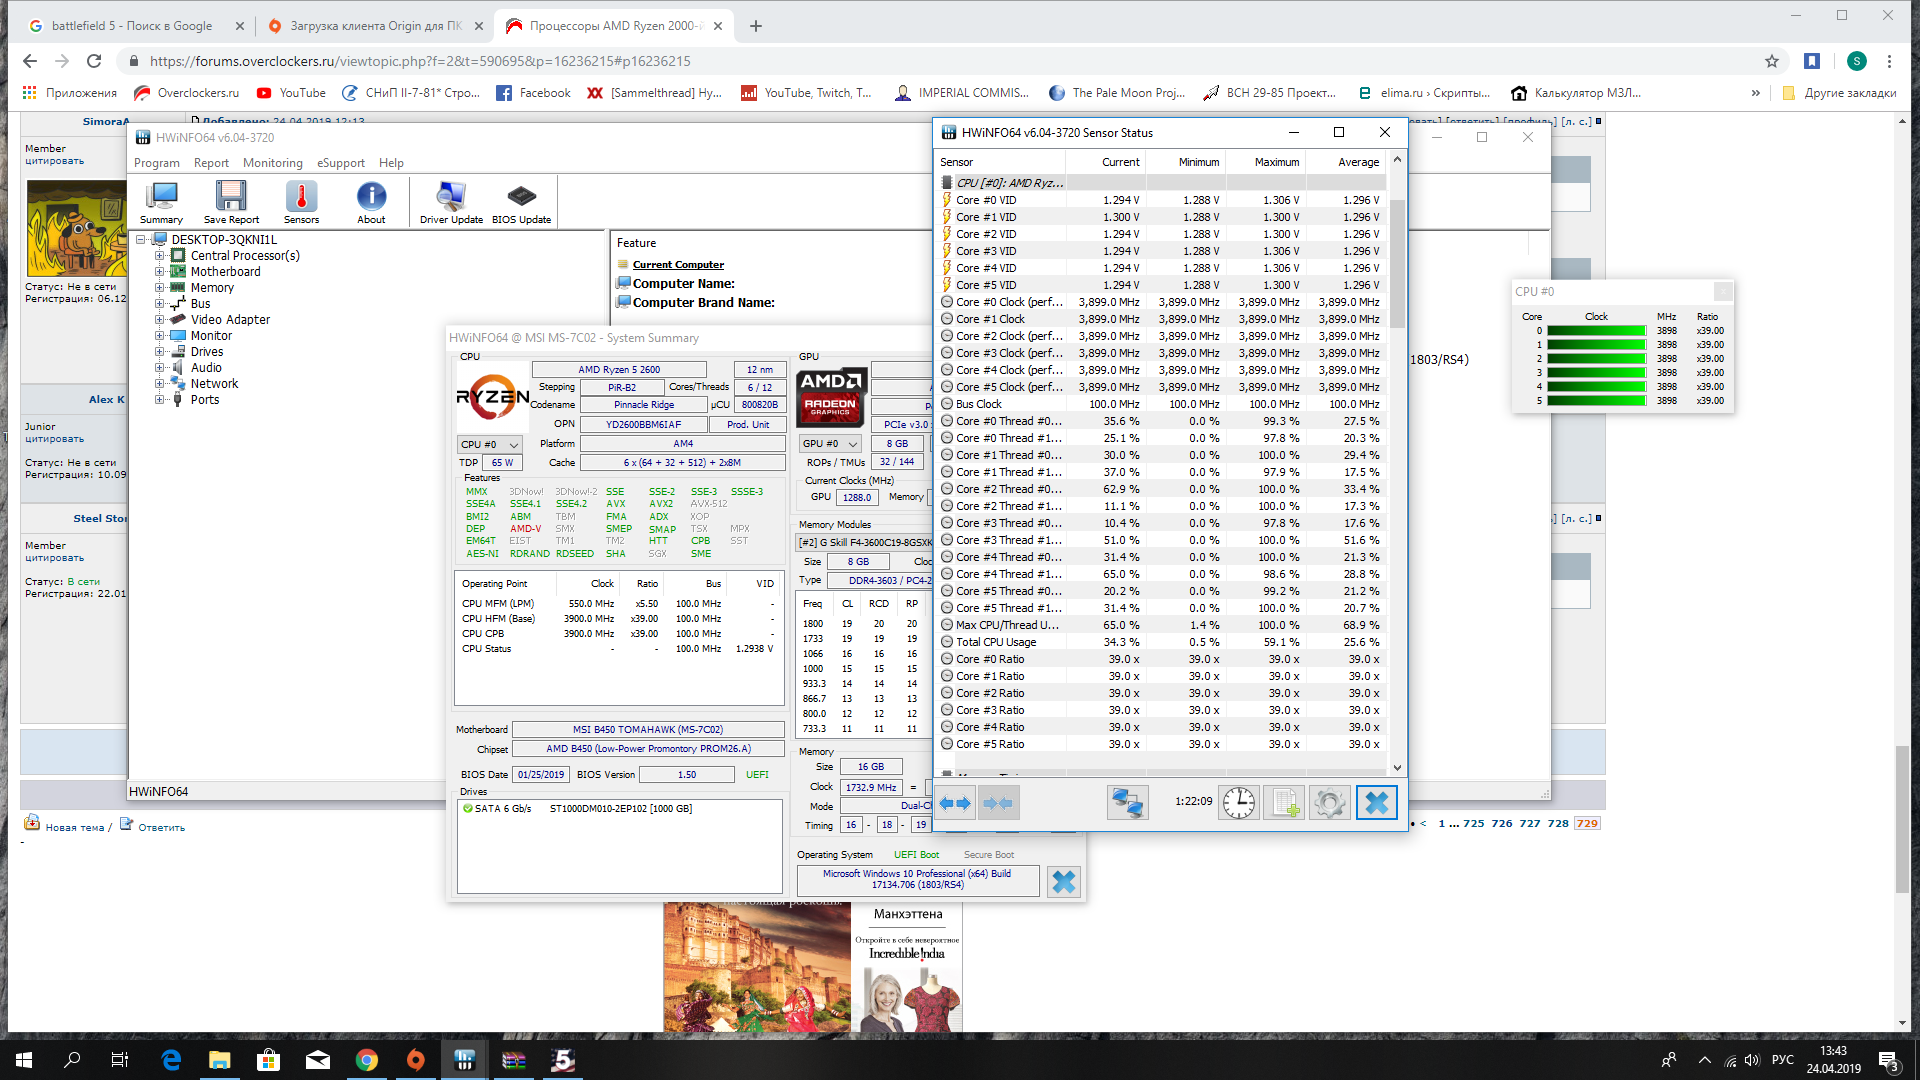Start logging with the sheet-plus icon
Viewport: 1920px width, 1080px height.
1284,803
